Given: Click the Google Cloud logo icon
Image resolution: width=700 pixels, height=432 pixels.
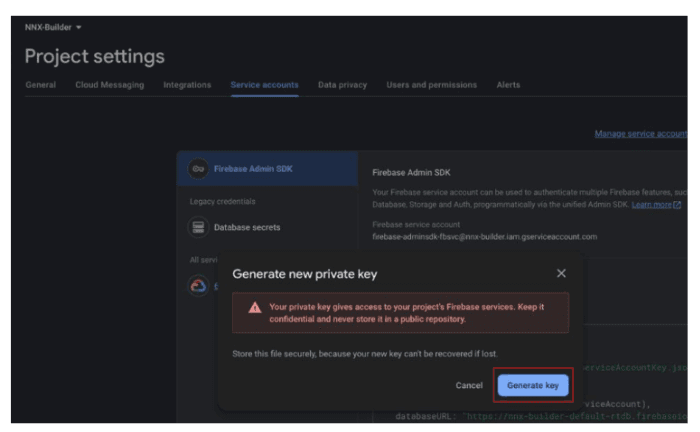Looking at the screenshot, I should pos(198,287).
